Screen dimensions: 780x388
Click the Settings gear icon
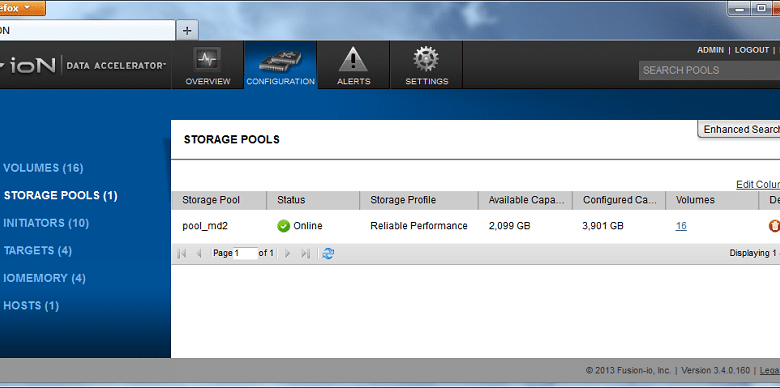426,60
